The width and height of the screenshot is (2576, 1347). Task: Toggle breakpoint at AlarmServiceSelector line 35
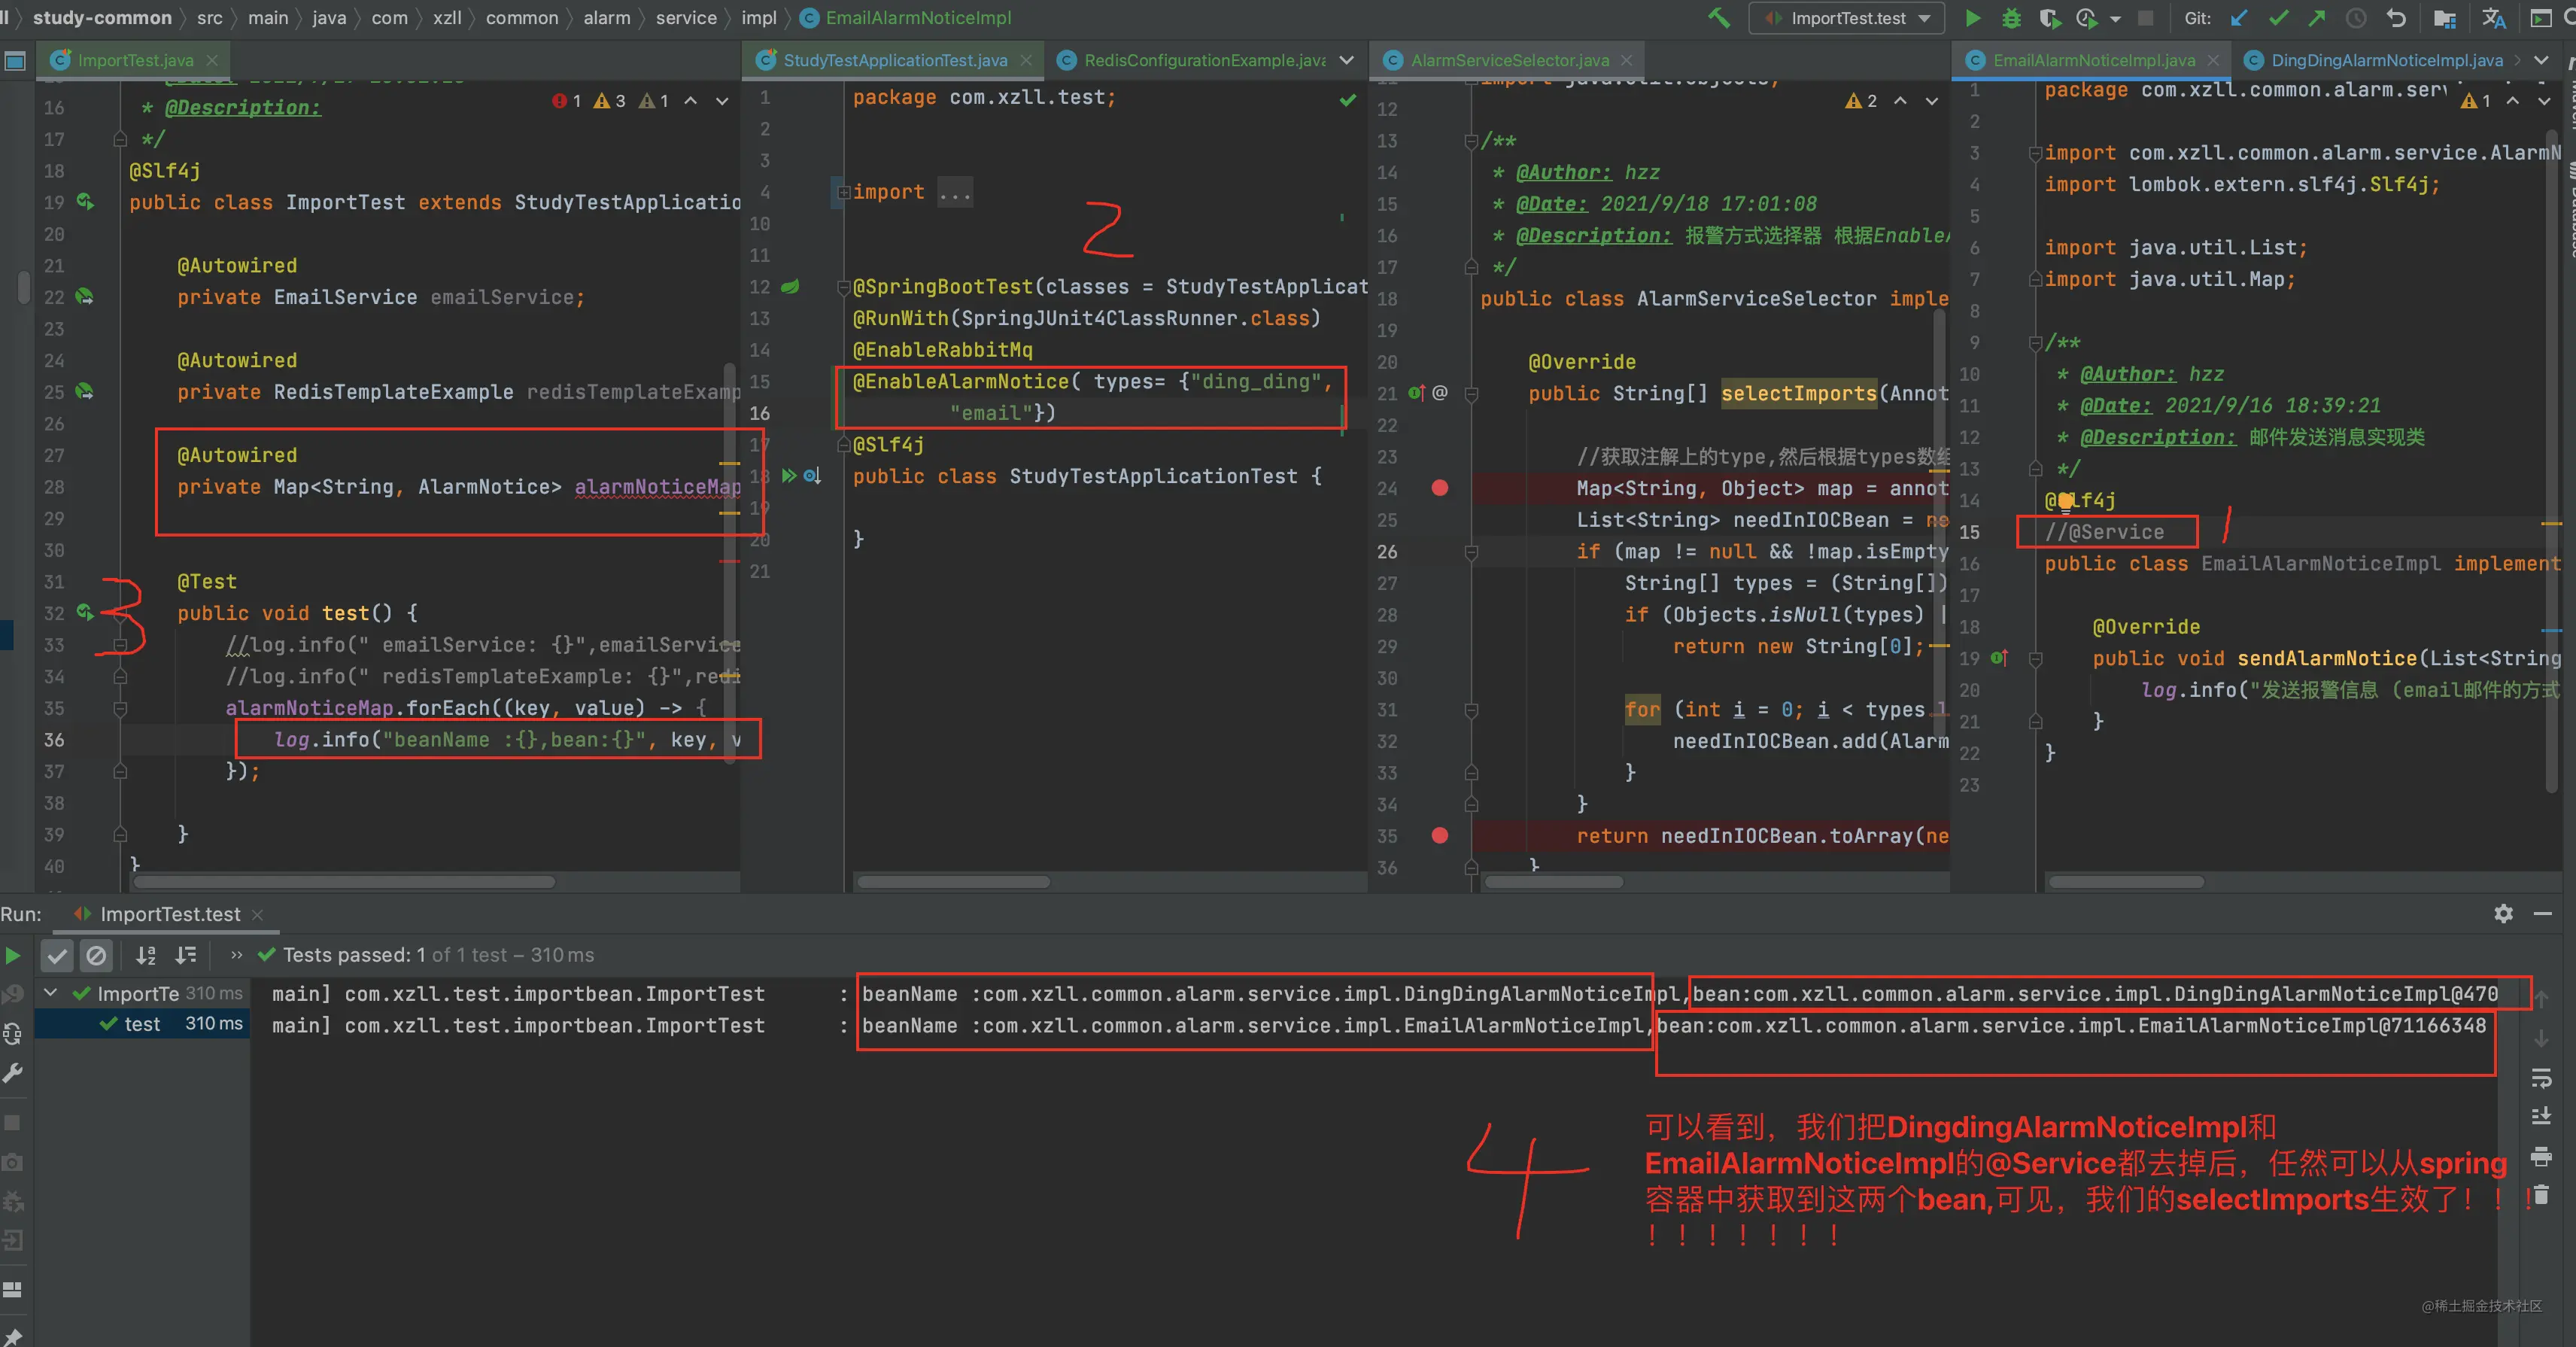click(1439, 835)
